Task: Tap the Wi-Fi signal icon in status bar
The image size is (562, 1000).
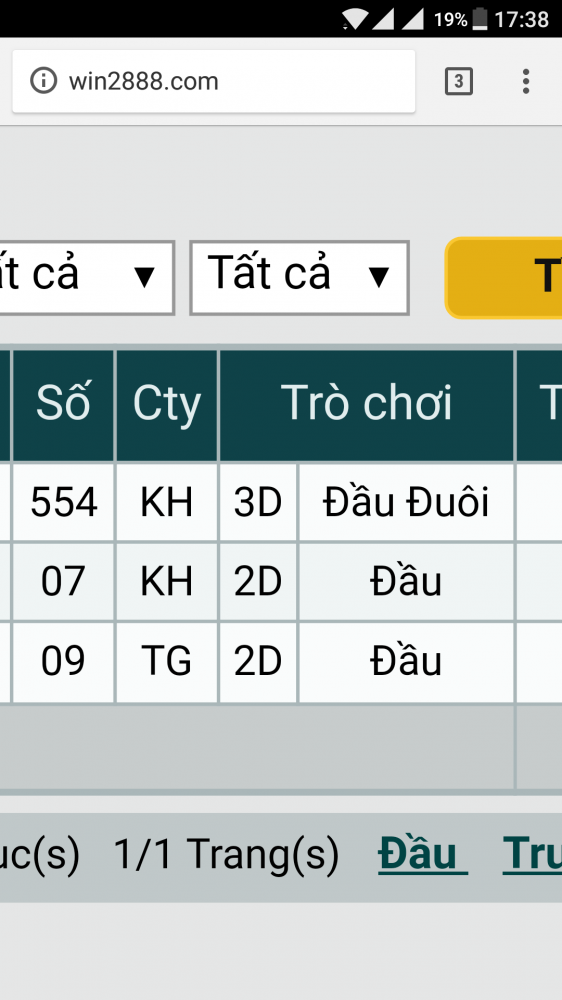Action: point(353,19)
